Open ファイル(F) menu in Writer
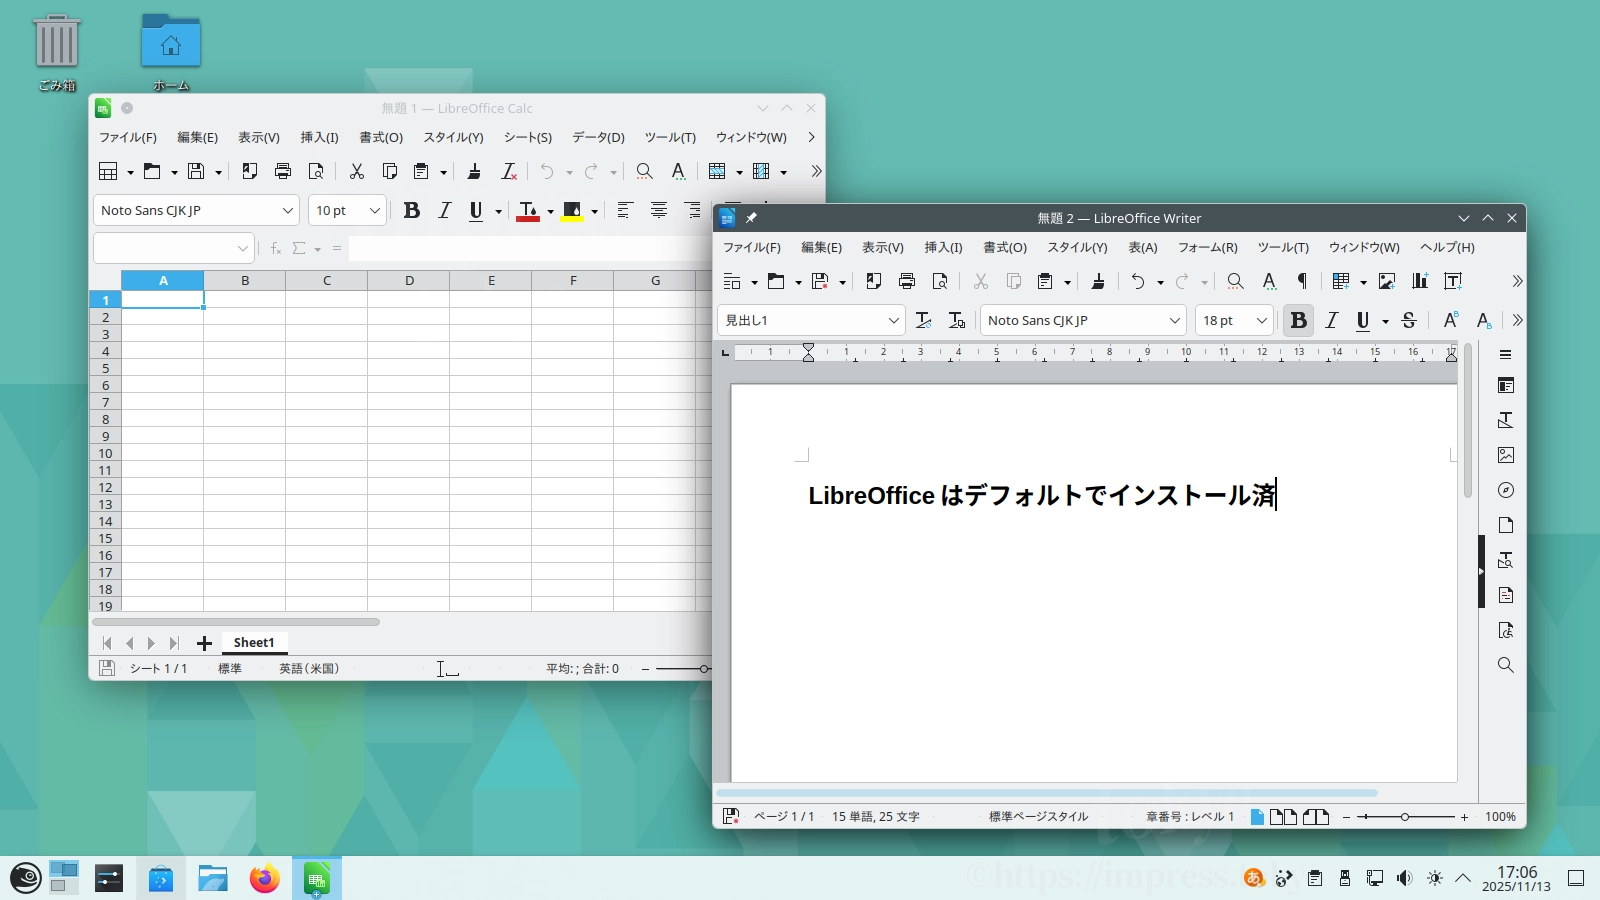The height and width of the screenshot is (900, 1600). pyautogui.click(x=752, y=247)
